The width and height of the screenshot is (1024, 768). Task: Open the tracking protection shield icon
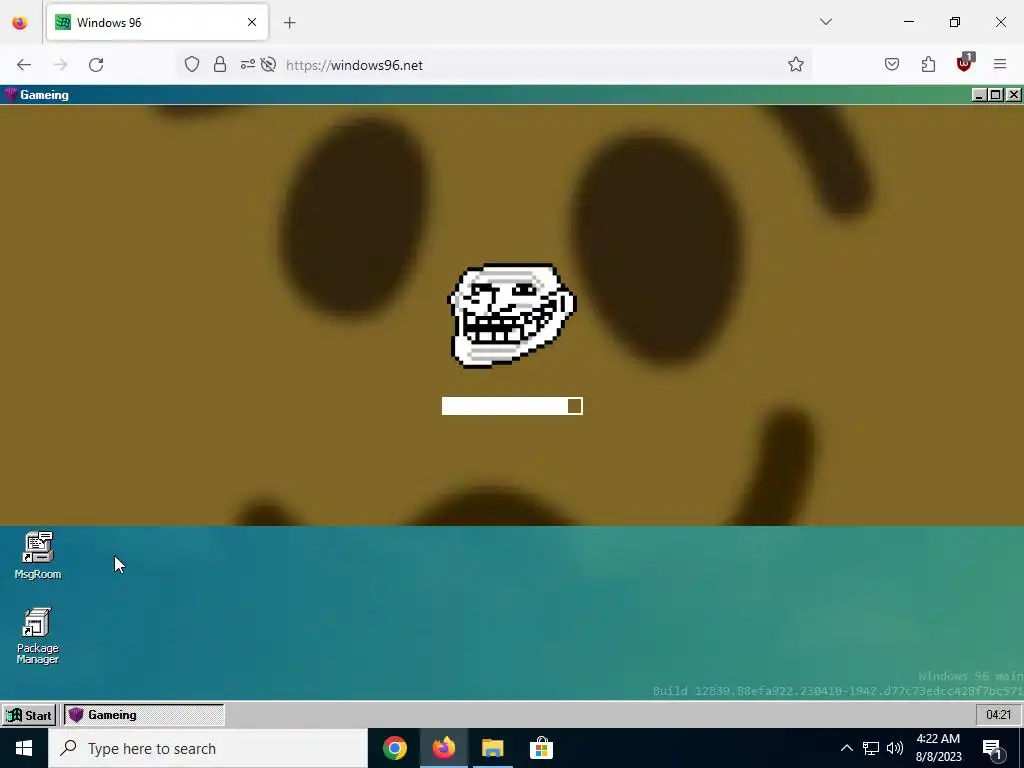(191, 65)
